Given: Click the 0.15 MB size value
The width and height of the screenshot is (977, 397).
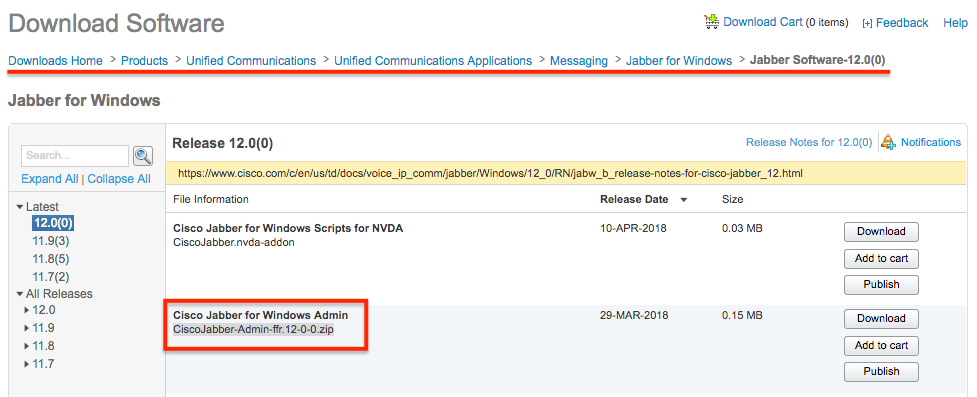Looking at the screenshot, I should click(742, 316).
